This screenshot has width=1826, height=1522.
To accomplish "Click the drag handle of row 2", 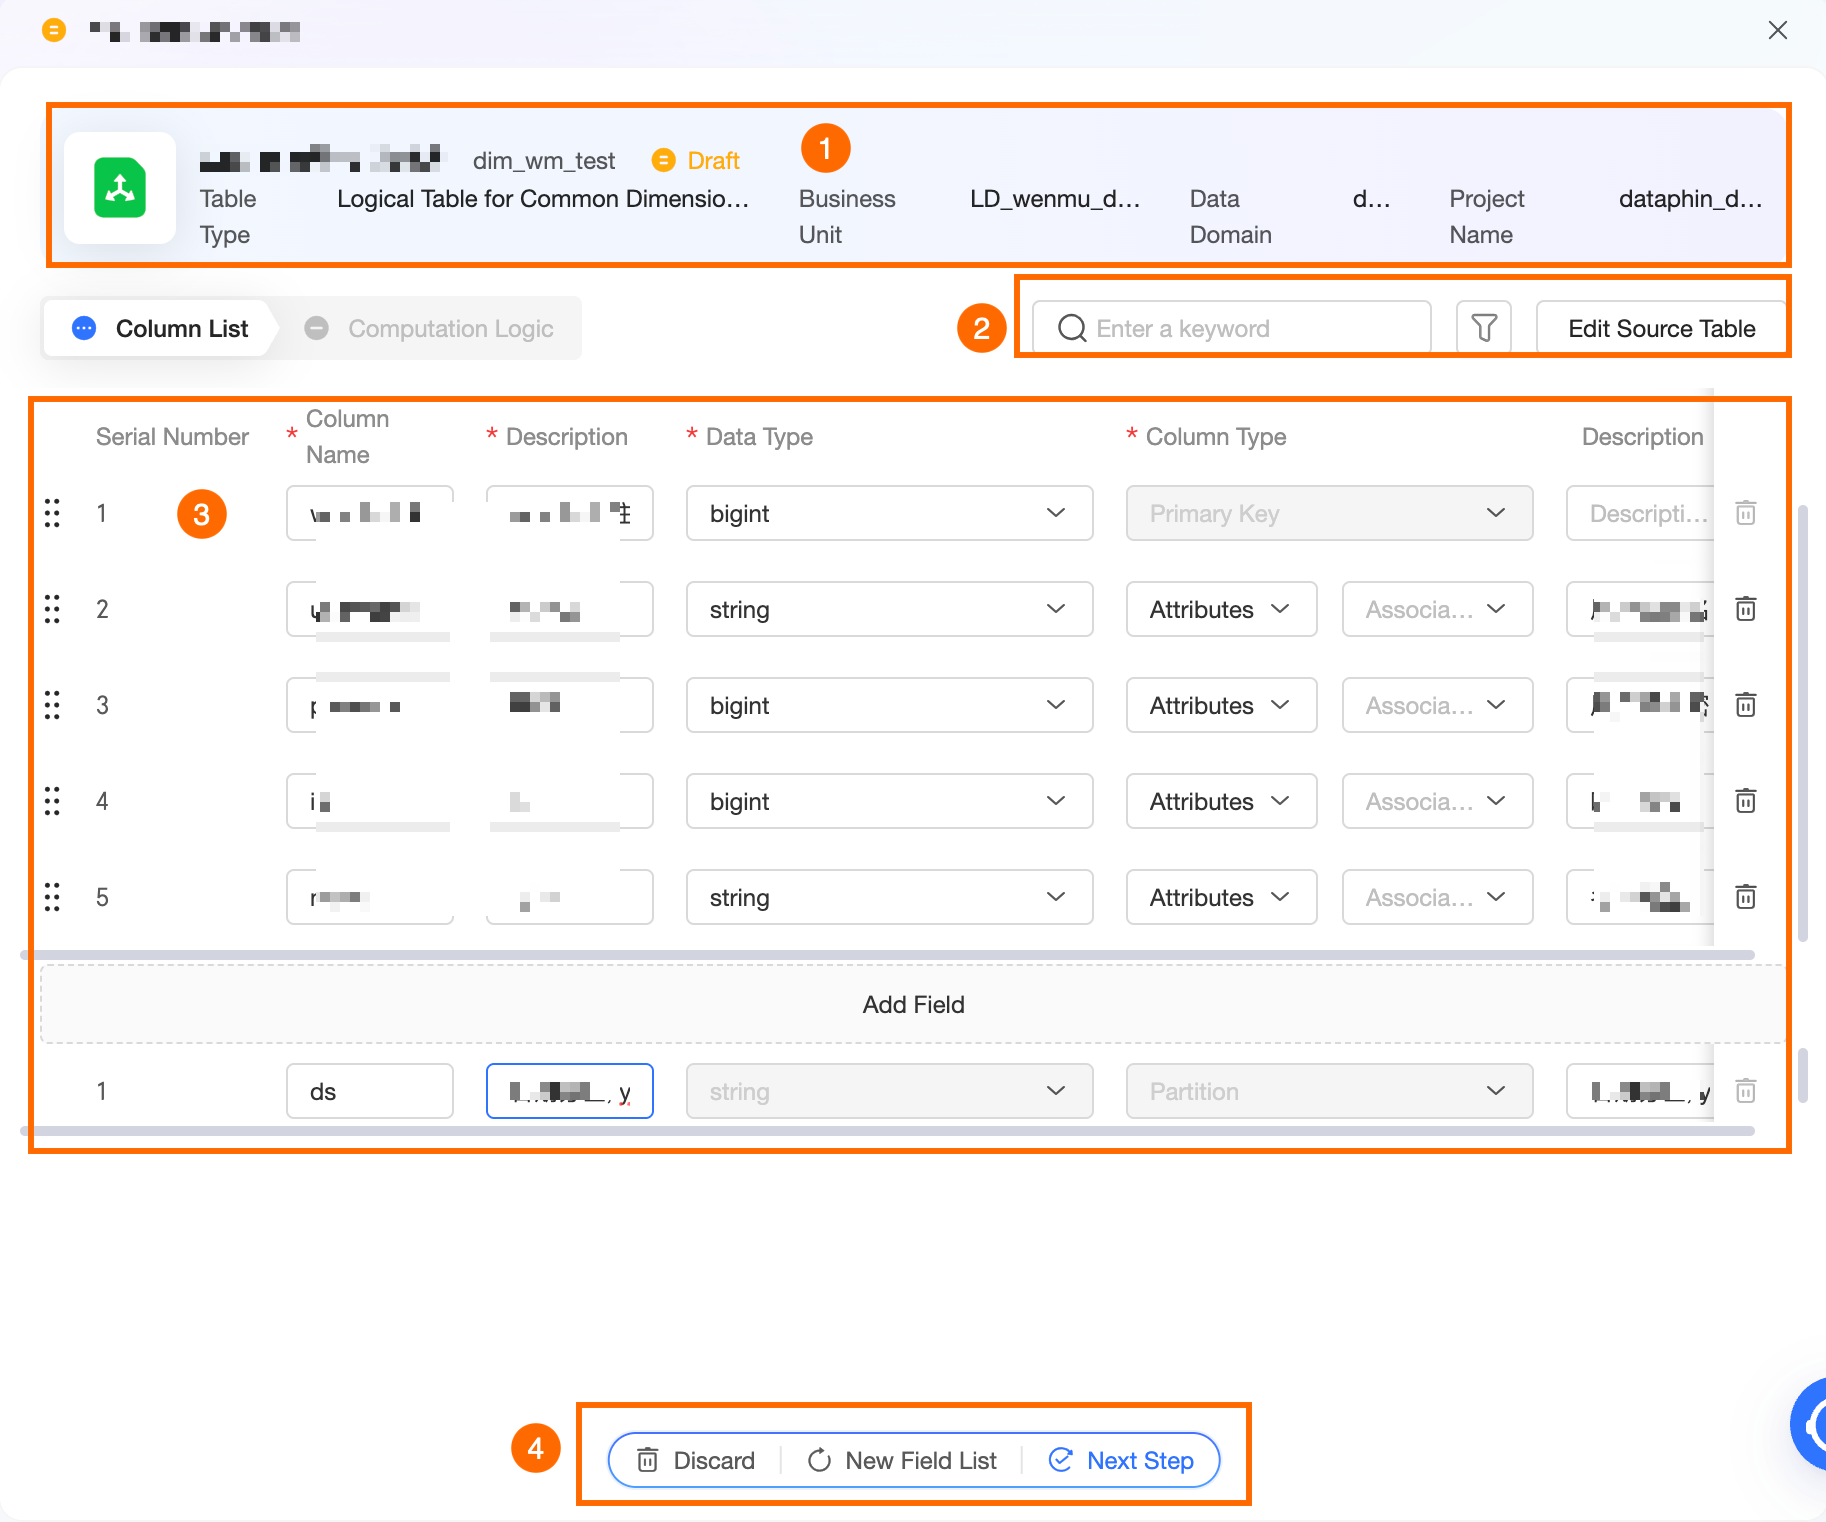I will click(52, 609).
